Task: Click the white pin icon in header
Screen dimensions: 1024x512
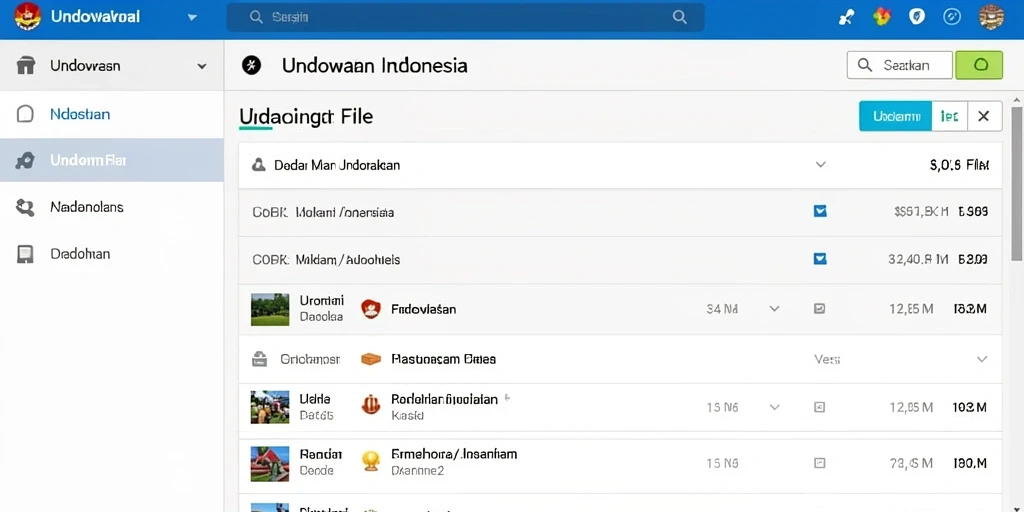Action: click(846, 18)
